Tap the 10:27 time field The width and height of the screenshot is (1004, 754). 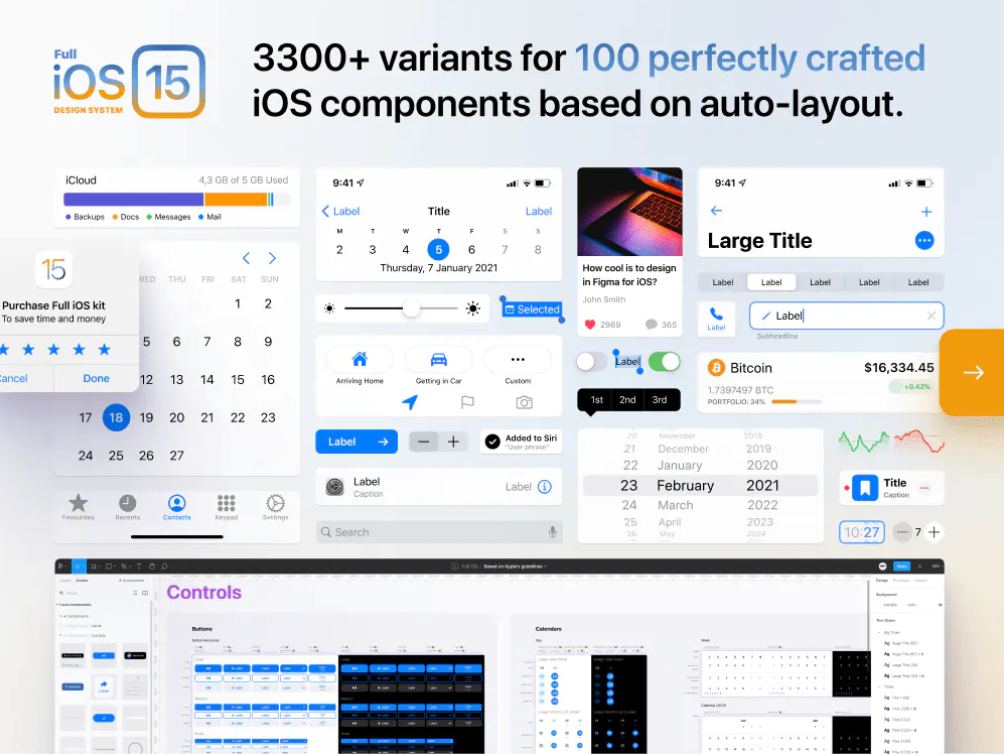(862, 532)
